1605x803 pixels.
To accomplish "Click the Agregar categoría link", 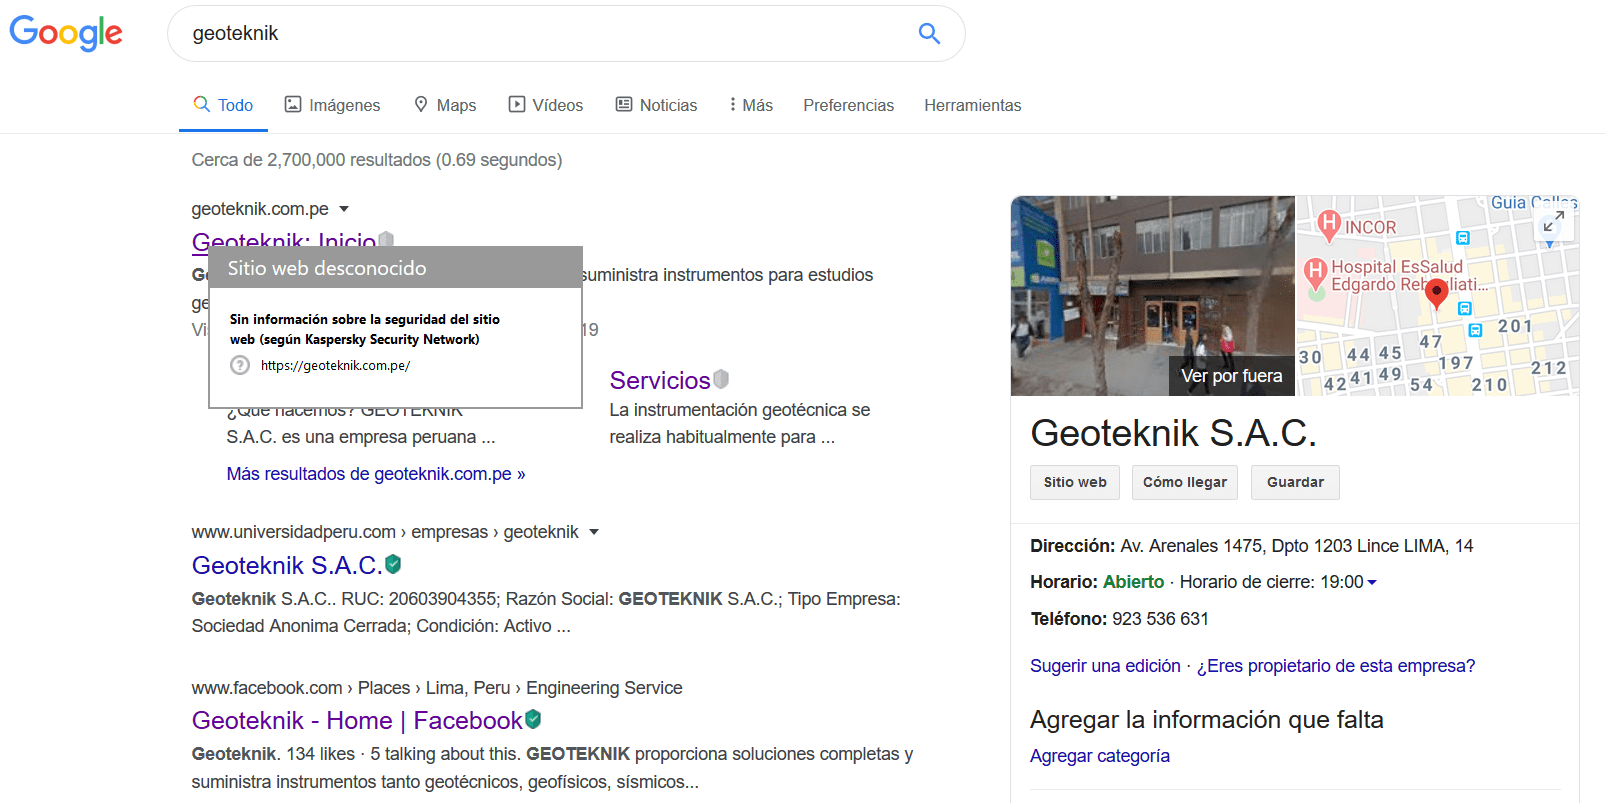I will [x=1100, y=756].
